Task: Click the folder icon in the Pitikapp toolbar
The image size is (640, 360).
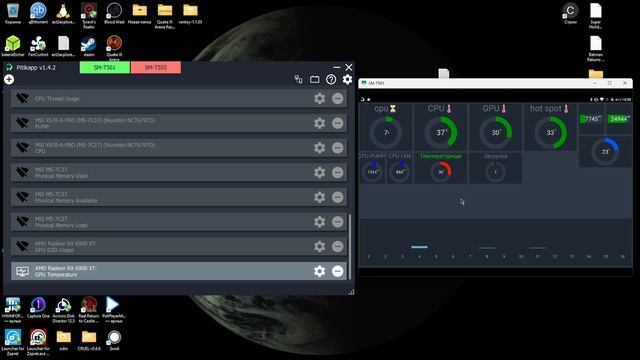Action: click(314, 79)
